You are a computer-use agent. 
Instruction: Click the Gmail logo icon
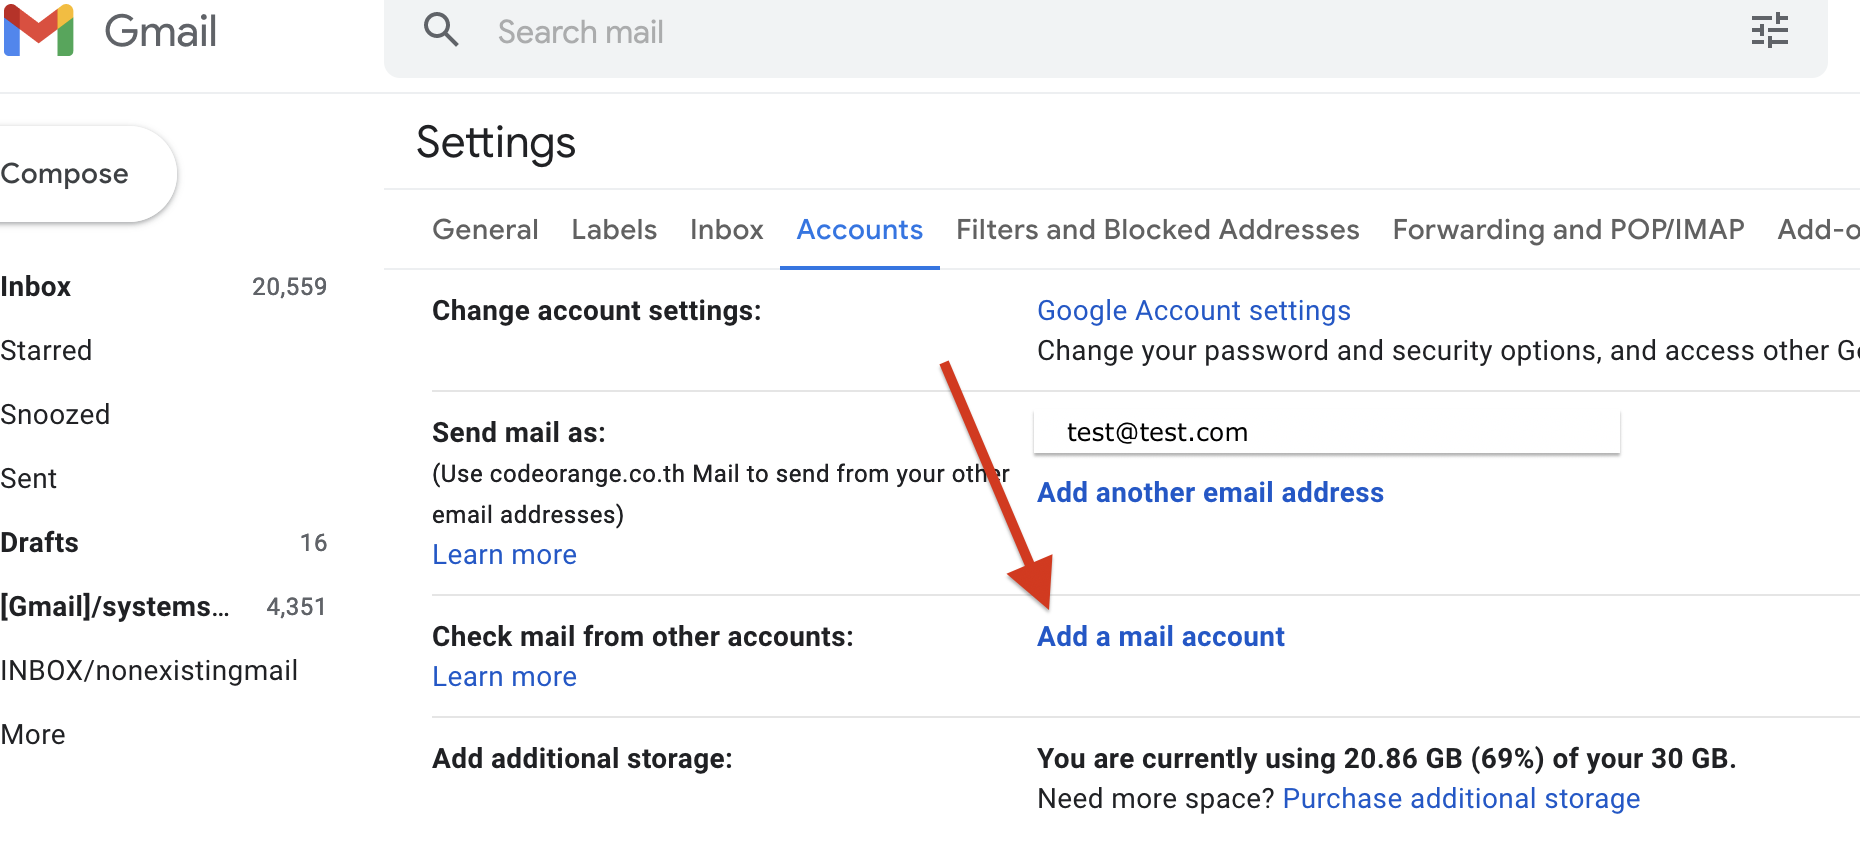tap(39, 31)
